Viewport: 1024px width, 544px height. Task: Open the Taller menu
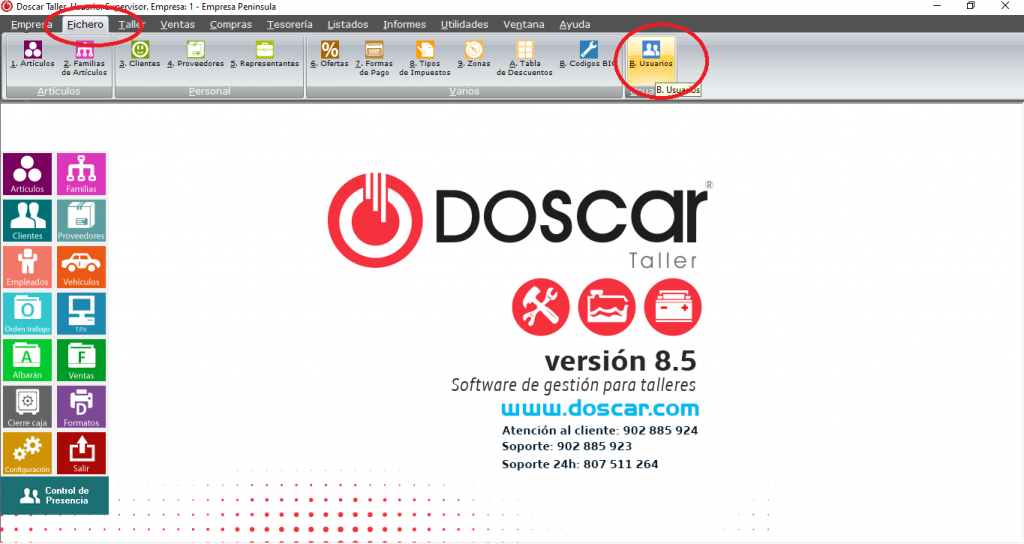click(x=131, y=24)
